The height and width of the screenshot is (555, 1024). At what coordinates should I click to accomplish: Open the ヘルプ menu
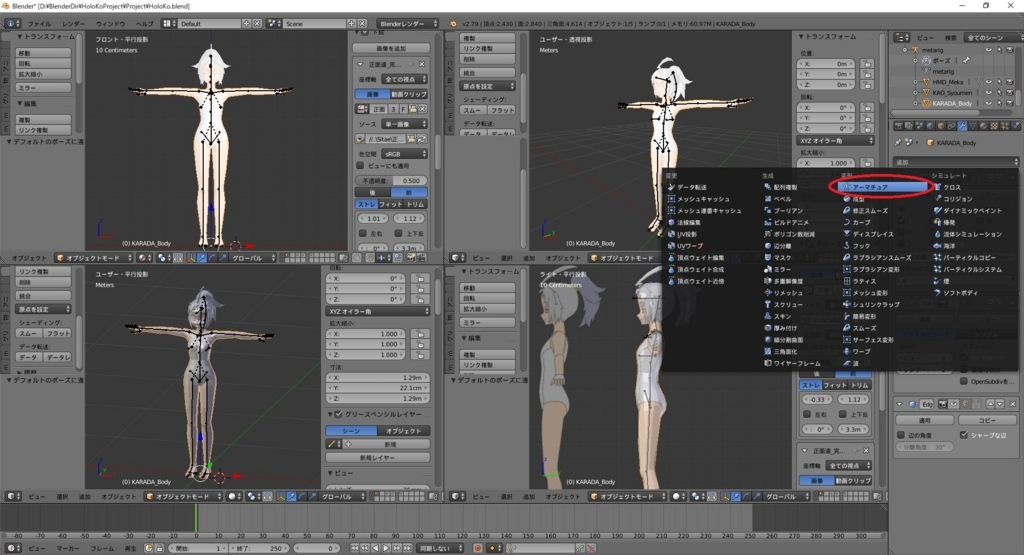point(144,24)
